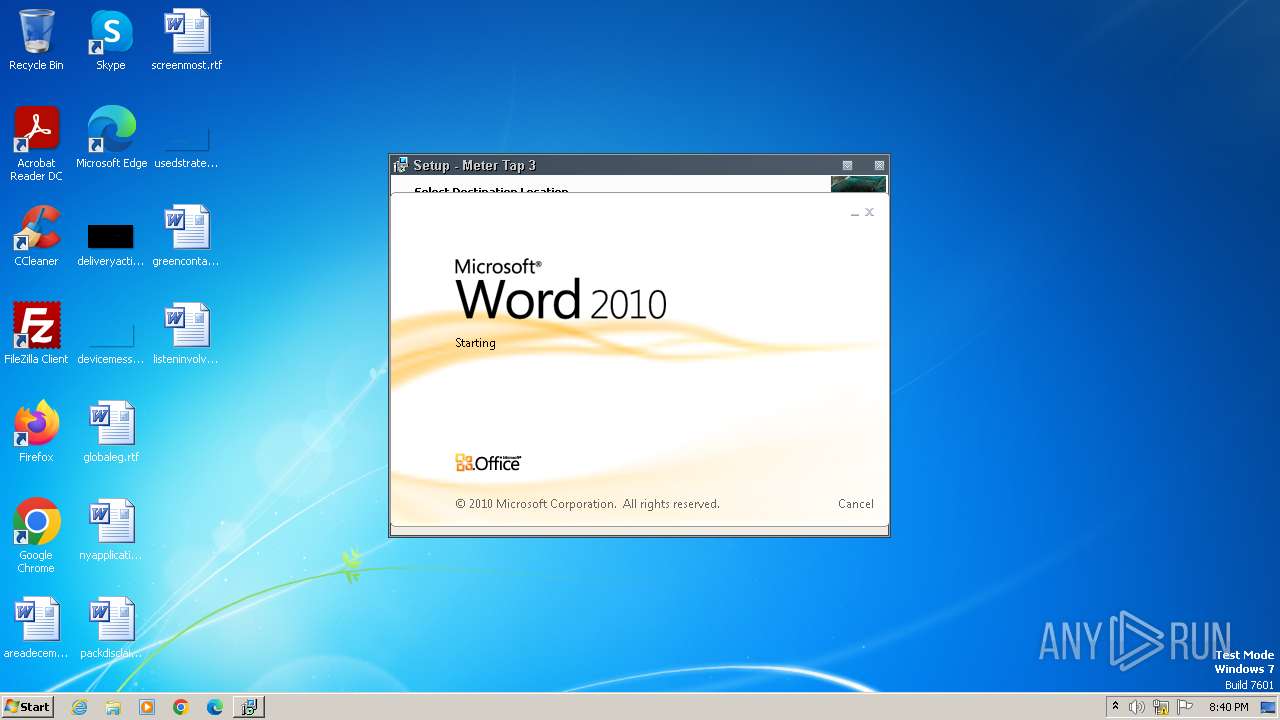Launch Microsoft Edge from the desktop shortcut
Image resolution: width=1280 pixels, height=720 pixels.
coord(111,138)
